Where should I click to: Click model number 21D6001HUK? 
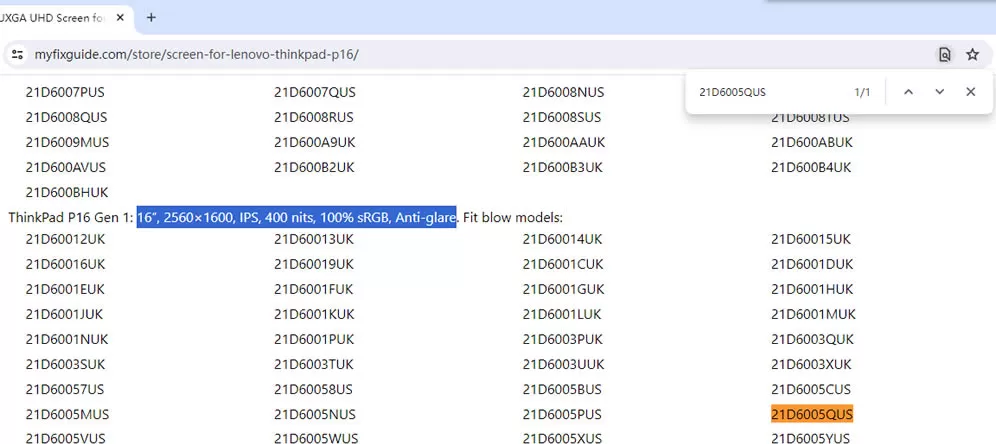point(812,290)
